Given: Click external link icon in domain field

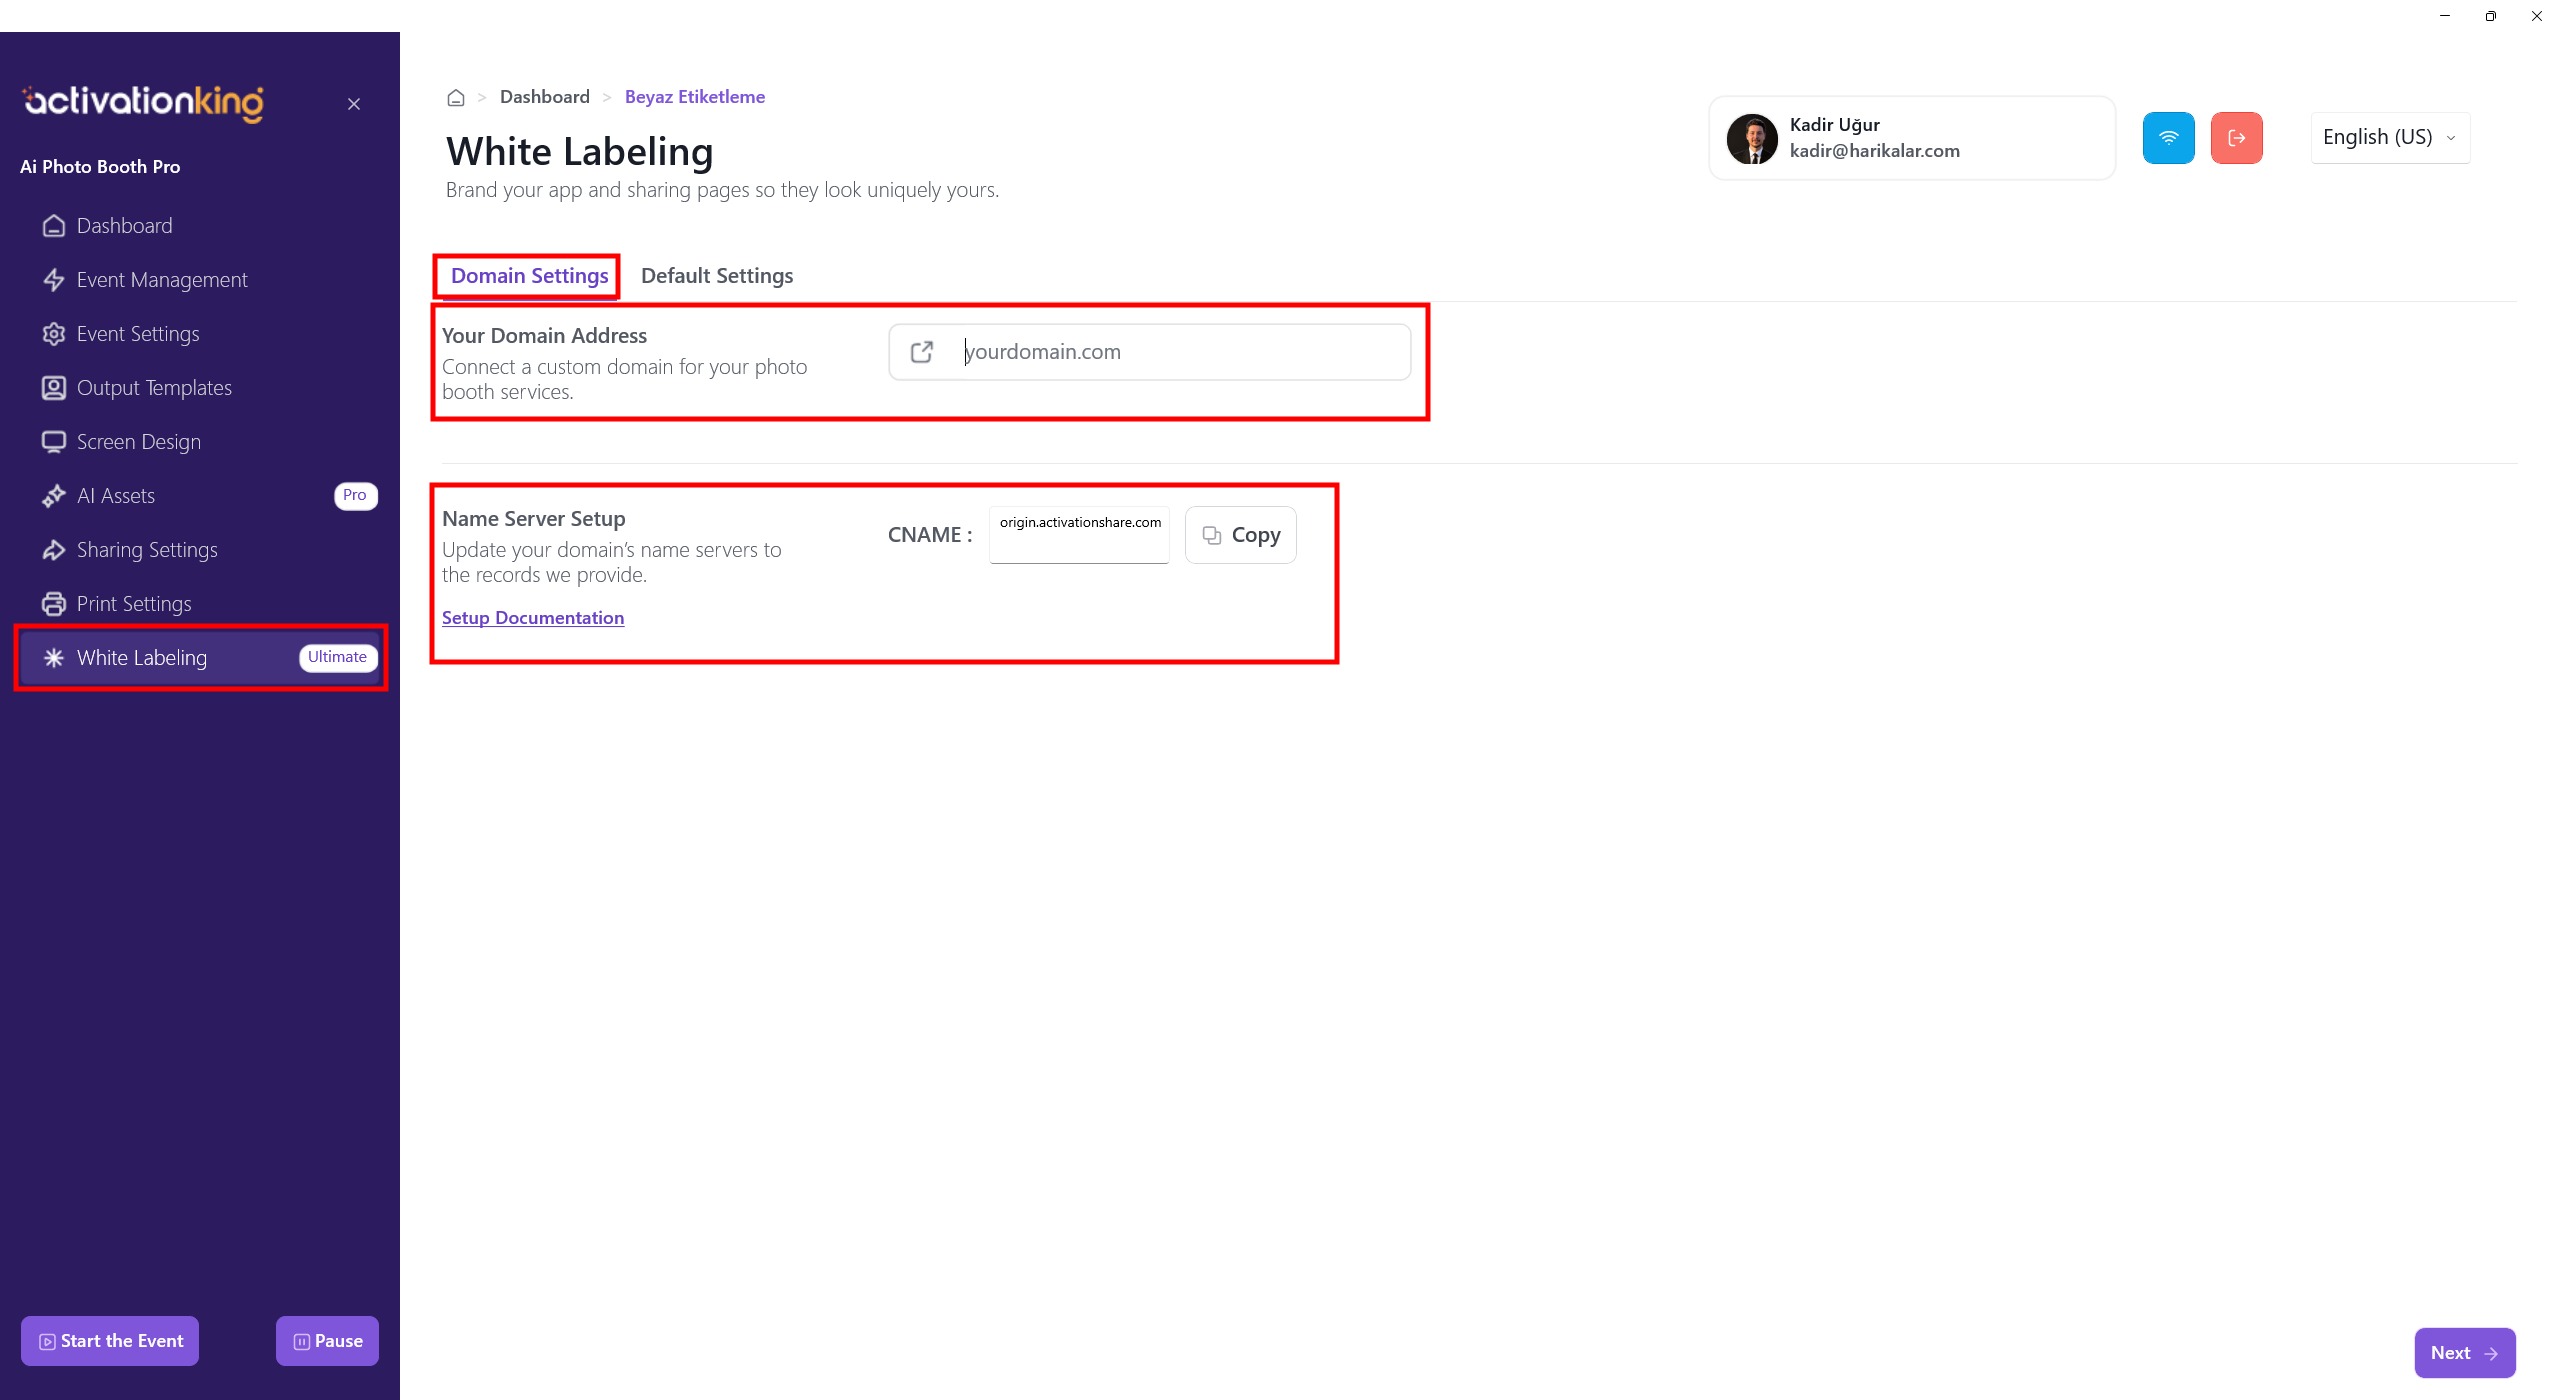Looking at the screenshot, I should pyautogui.click(x=922, y=352).
